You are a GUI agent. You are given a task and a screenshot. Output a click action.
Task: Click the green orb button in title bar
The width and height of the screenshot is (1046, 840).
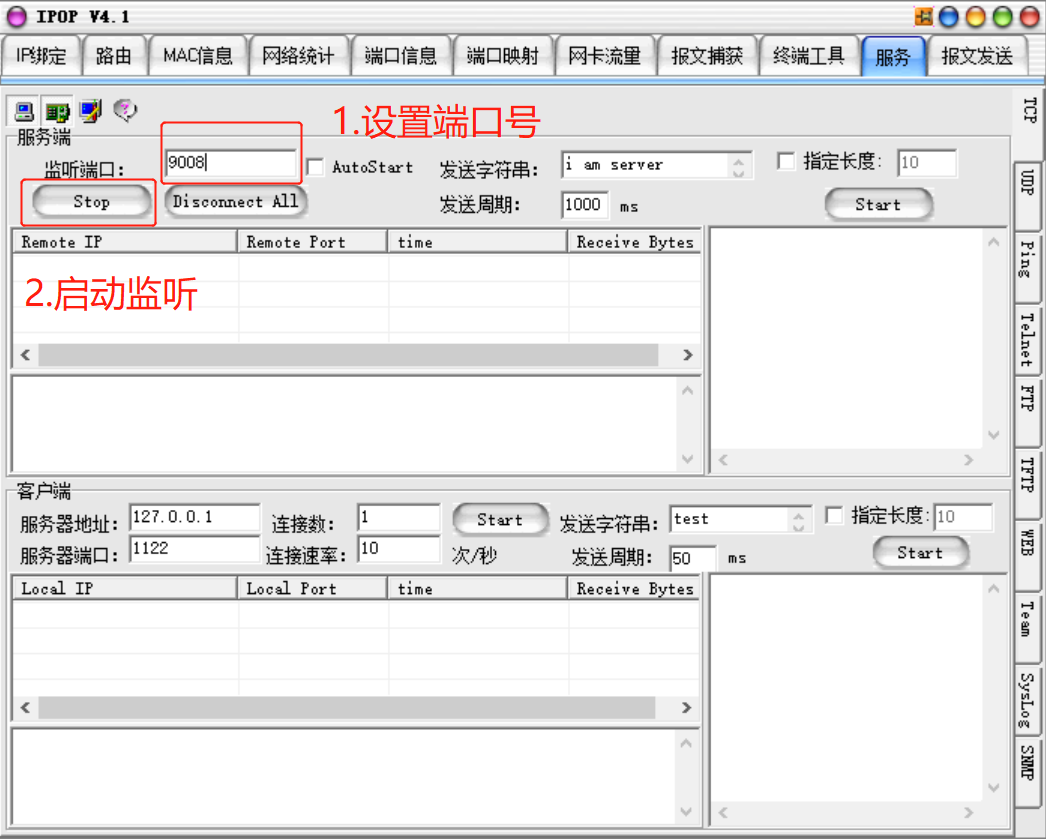tap(1003, 17)
